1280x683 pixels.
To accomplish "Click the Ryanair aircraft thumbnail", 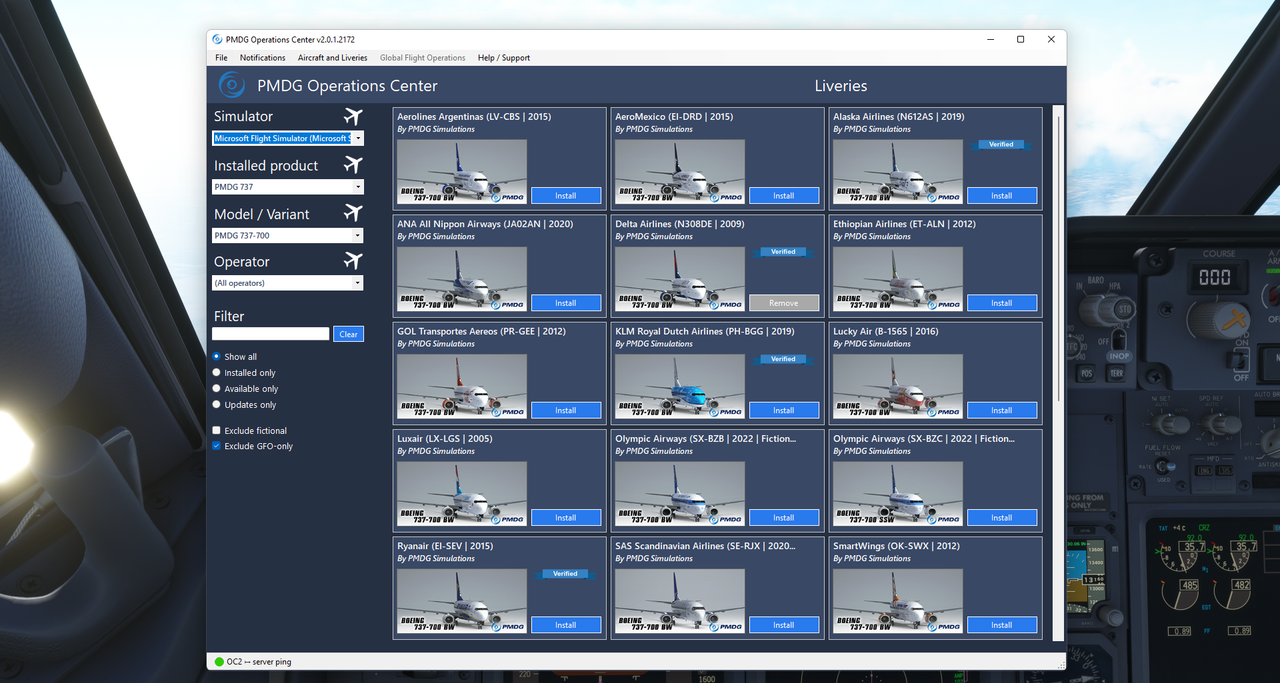I will (462, 601).
